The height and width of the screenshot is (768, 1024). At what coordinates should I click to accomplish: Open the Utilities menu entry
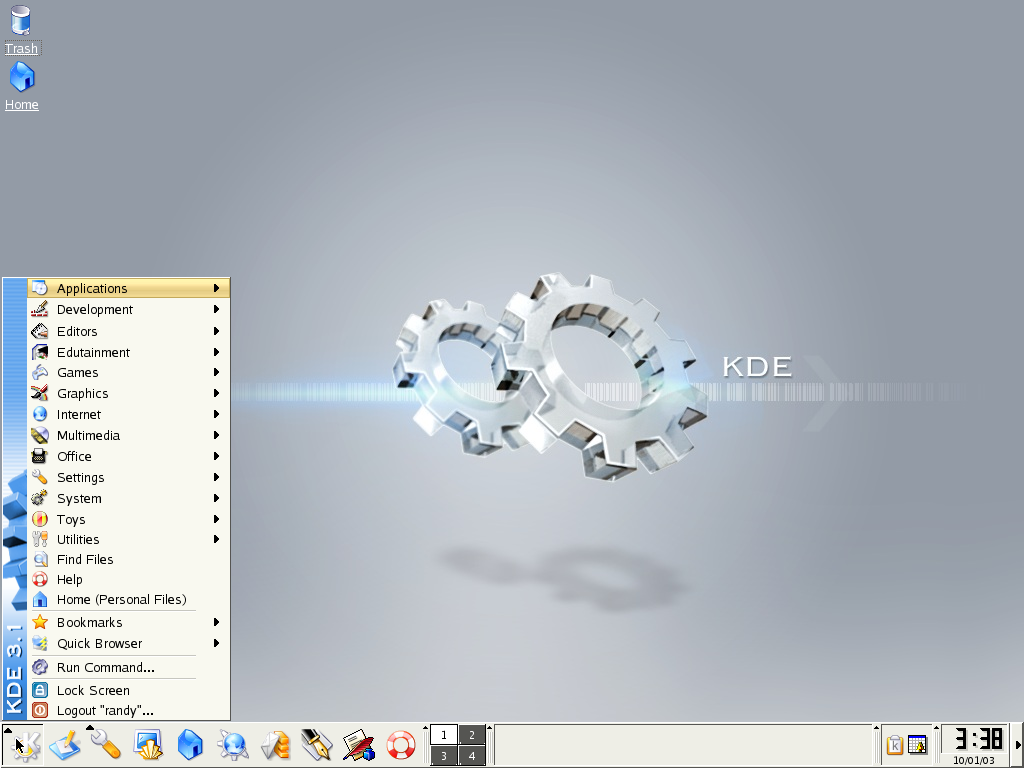pyautogui.click(x=129, y=539)
